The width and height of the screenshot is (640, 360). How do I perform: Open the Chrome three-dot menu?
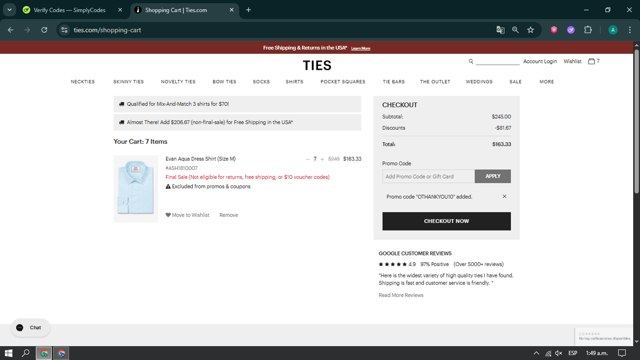(630, 30)
